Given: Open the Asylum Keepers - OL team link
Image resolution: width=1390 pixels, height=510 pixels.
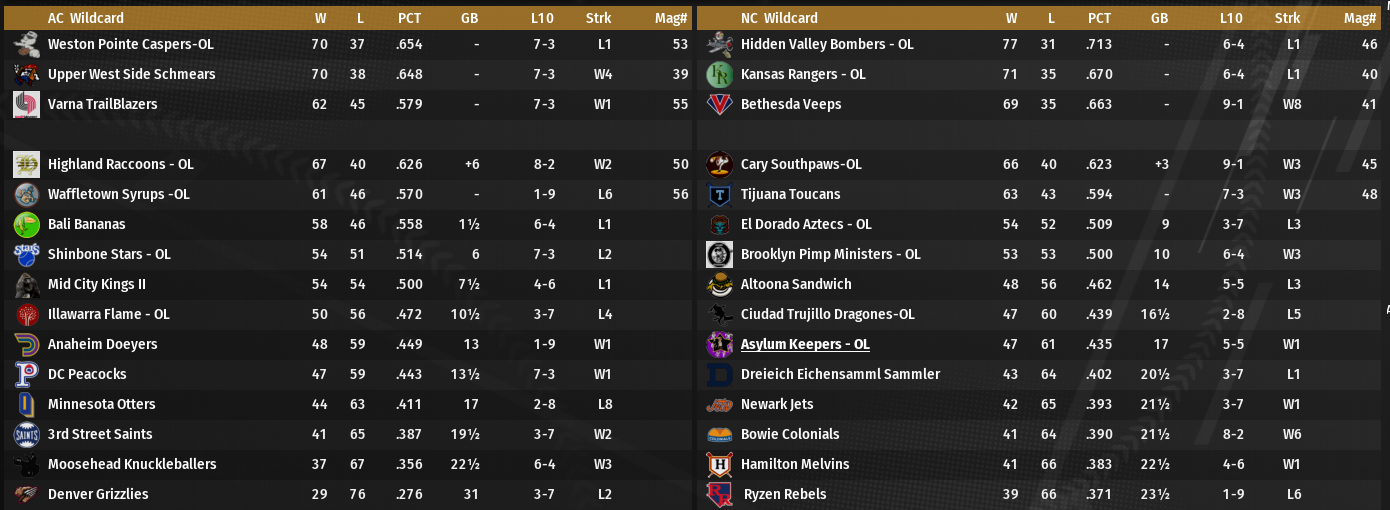Looking at the screenshot, I should (x=805, y=344).
